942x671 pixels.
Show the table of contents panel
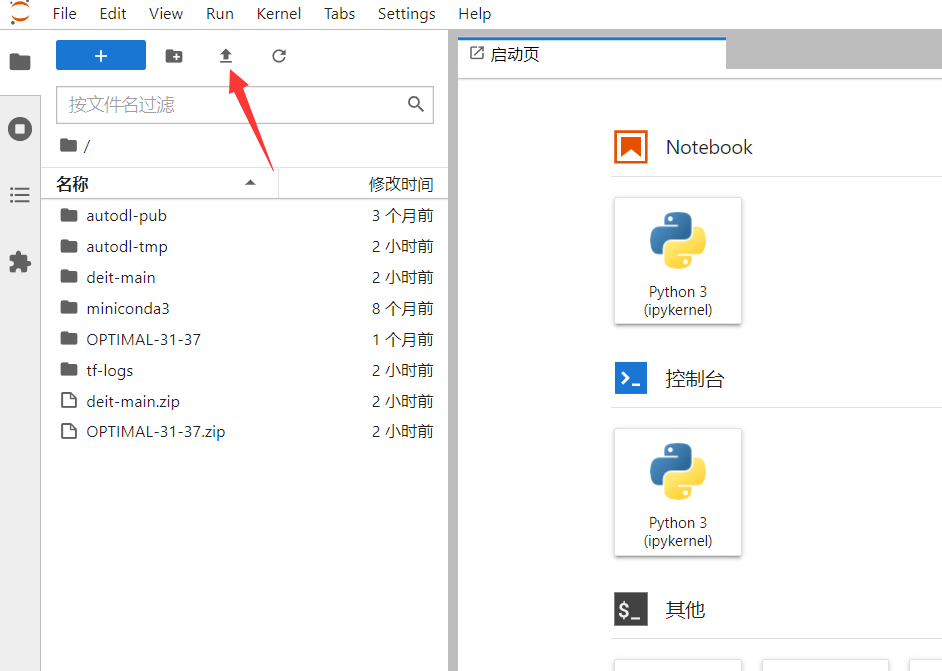point(20,195)
